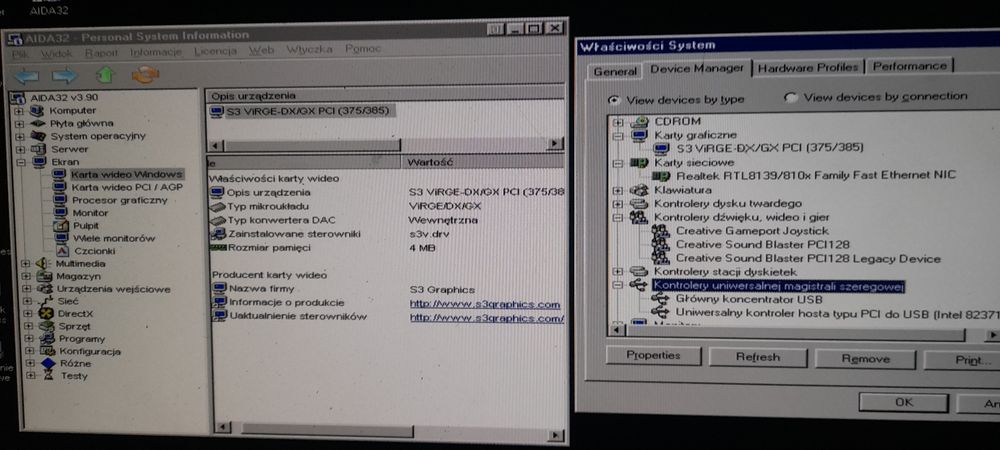Select Wiele monitorów item
The height and width of the screenshot is (450, 1000).
coord(114,238)
